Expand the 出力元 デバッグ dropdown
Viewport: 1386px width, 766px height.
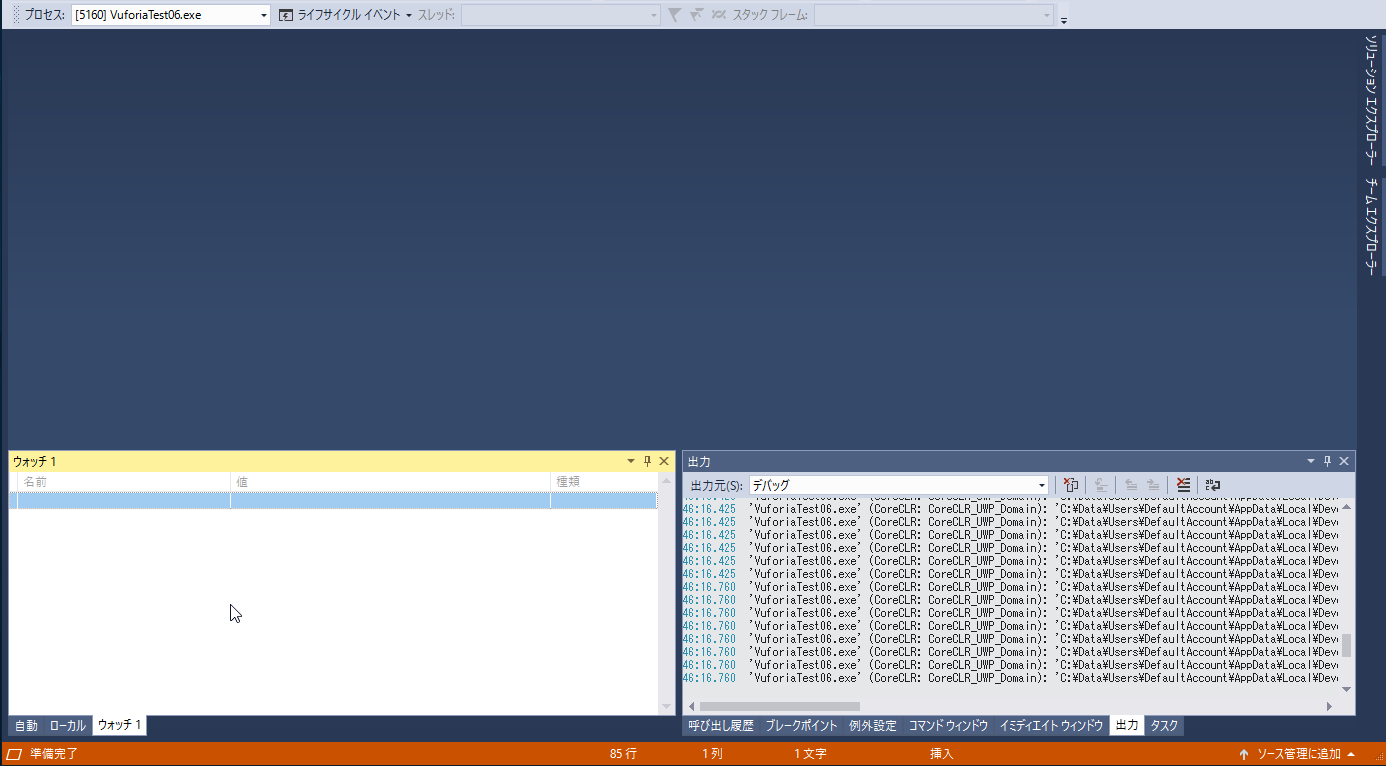click(1041, 485)
